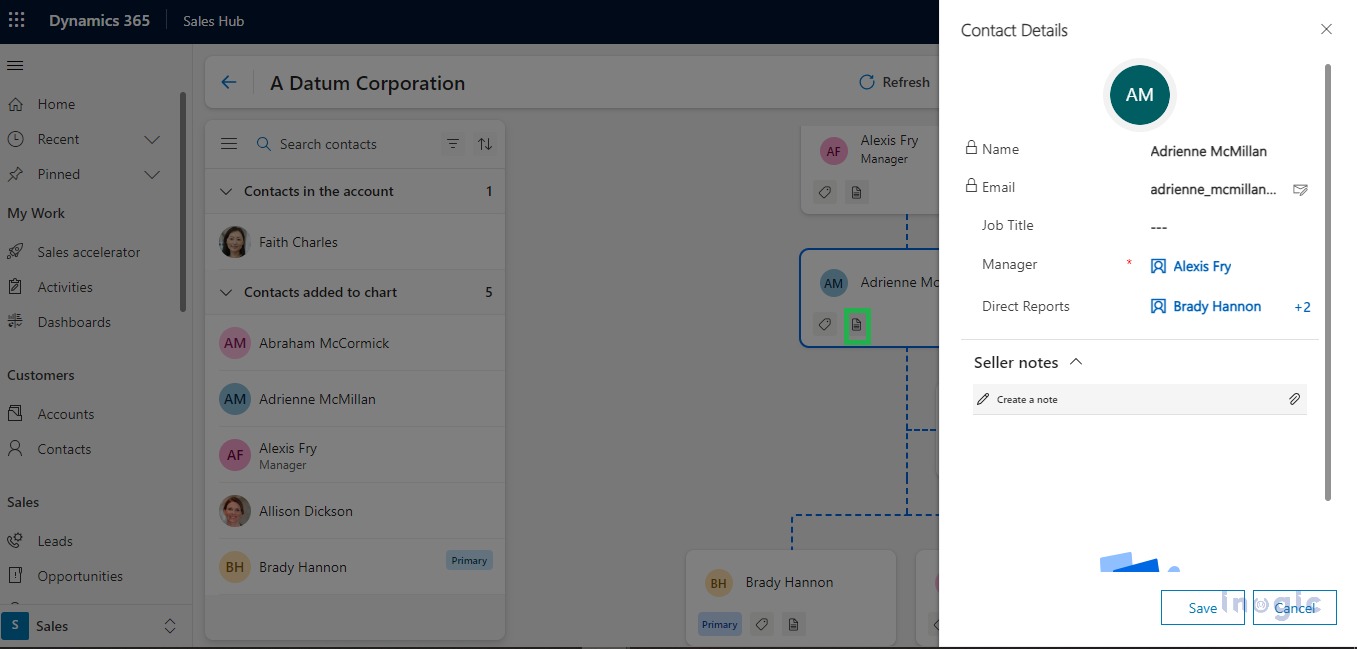Click the Sales Hub app name
1357x649 pixels.
click(213, 21)
